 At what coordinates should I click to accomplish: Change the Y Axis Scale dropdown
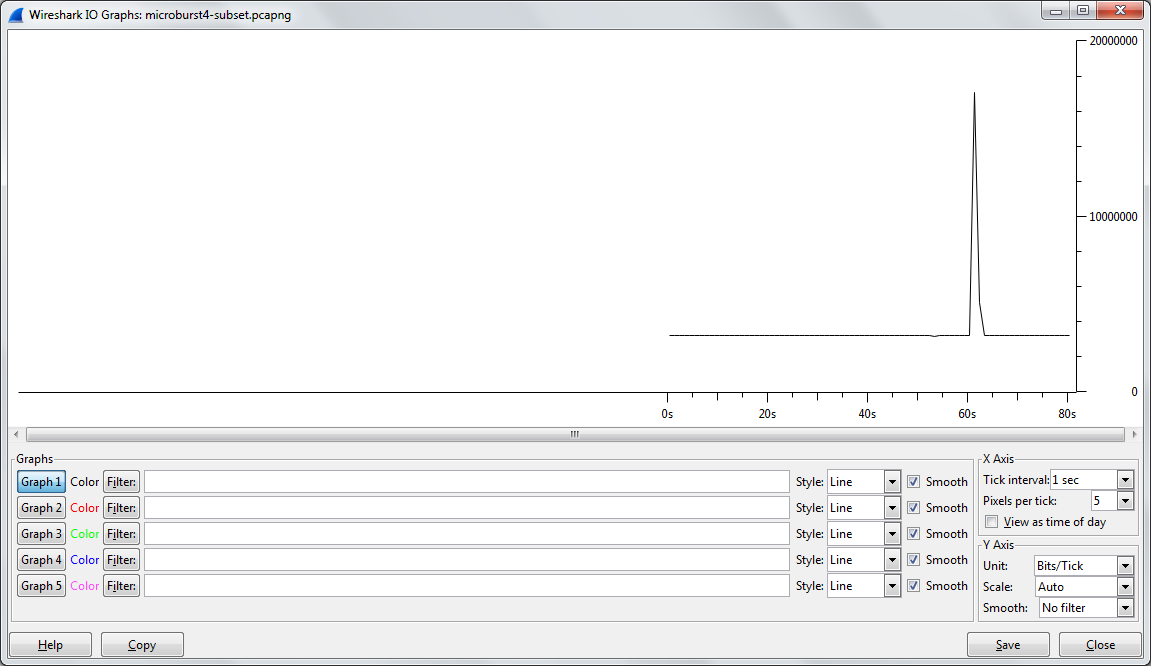pyautogui.click(x=1126, y=587)
